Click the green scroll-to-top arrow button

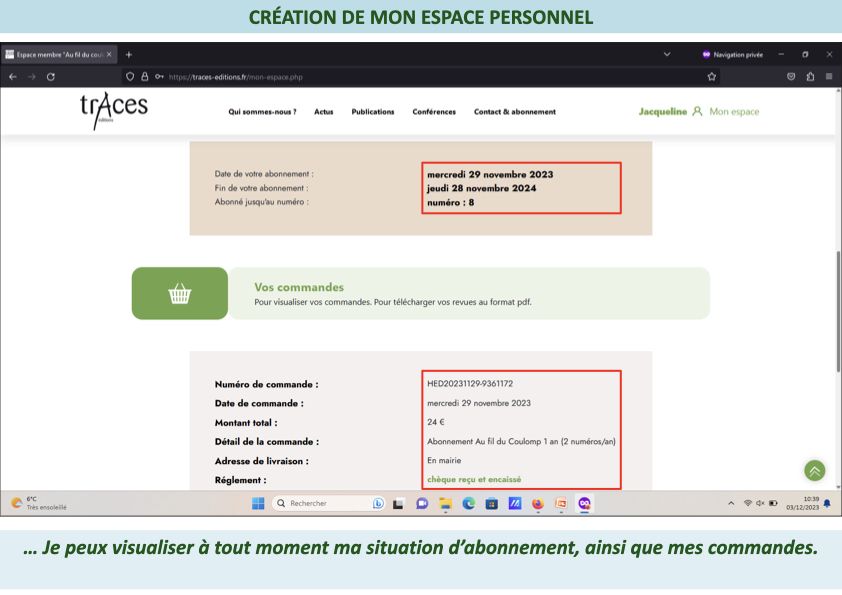point(815,471)
